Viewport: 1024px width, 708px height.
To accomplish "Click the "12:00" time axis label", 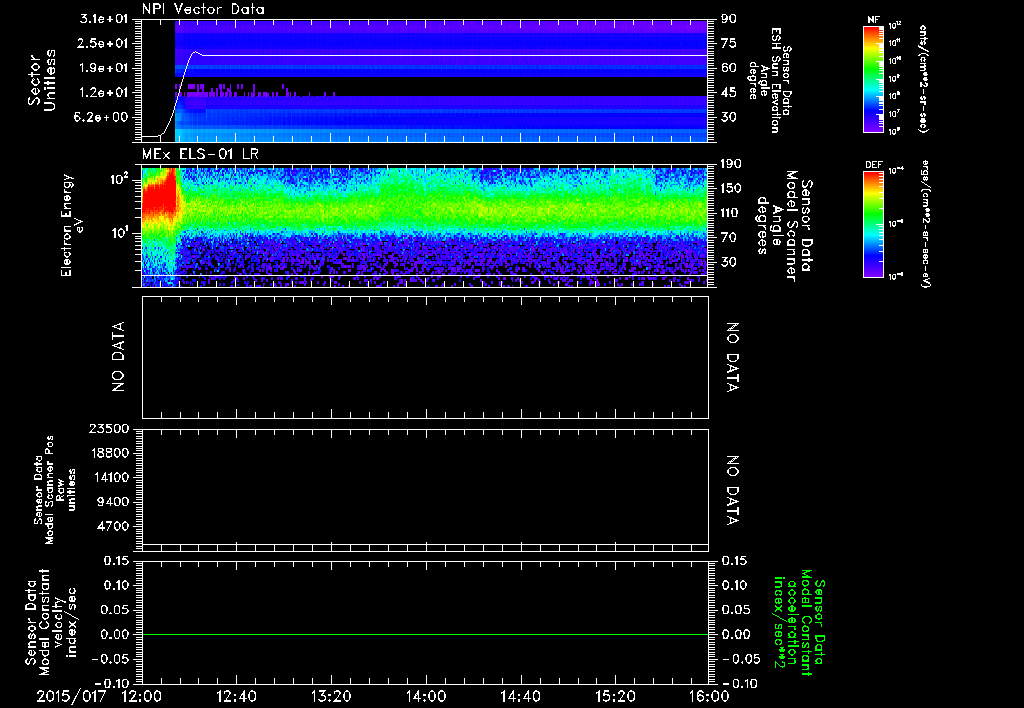I will (x=142, y=697).
